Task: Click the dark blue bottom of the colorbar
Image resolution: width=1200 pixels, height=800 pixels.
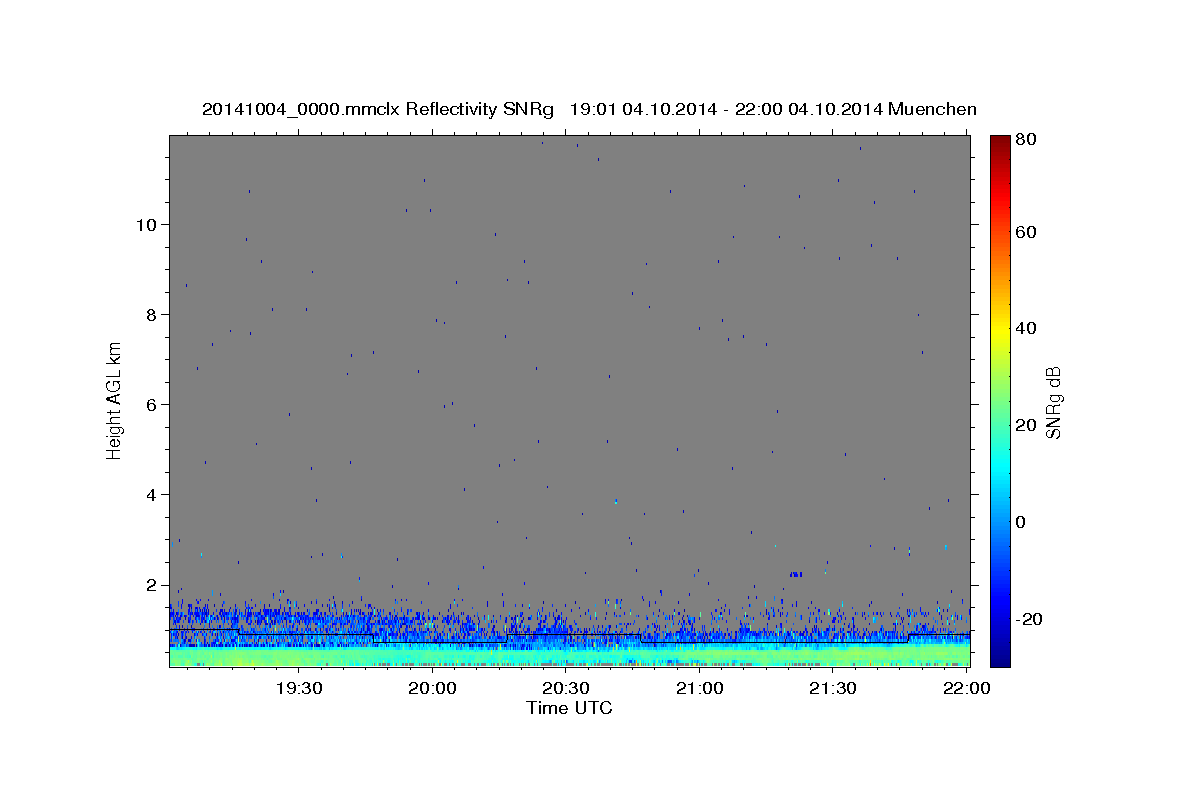Action: pyautogui.click(x=1000, y=657)
